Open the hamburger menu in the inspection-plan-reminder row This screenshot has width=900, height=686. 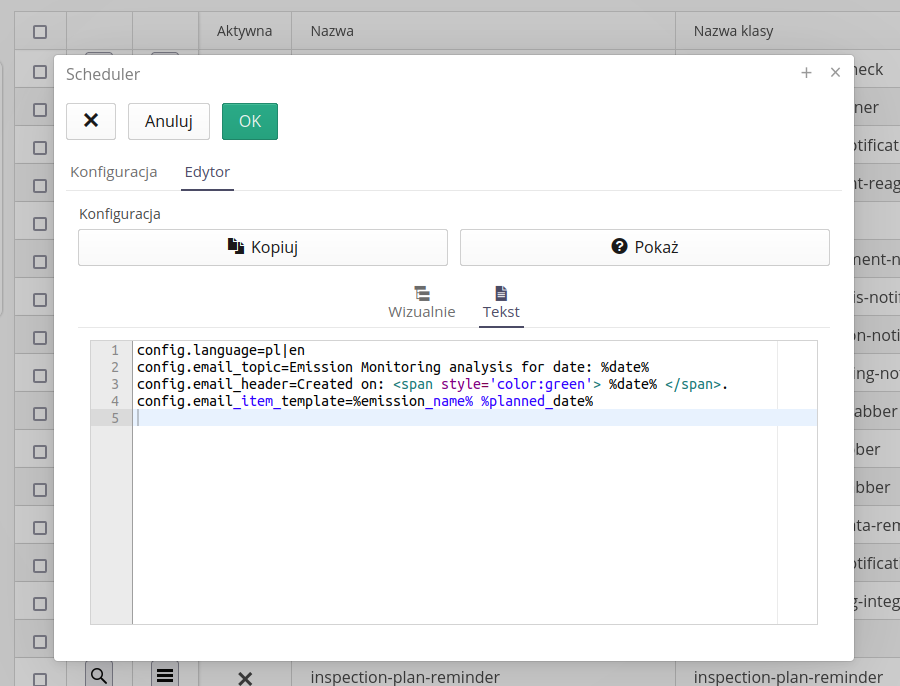click(x=165, y=676)
